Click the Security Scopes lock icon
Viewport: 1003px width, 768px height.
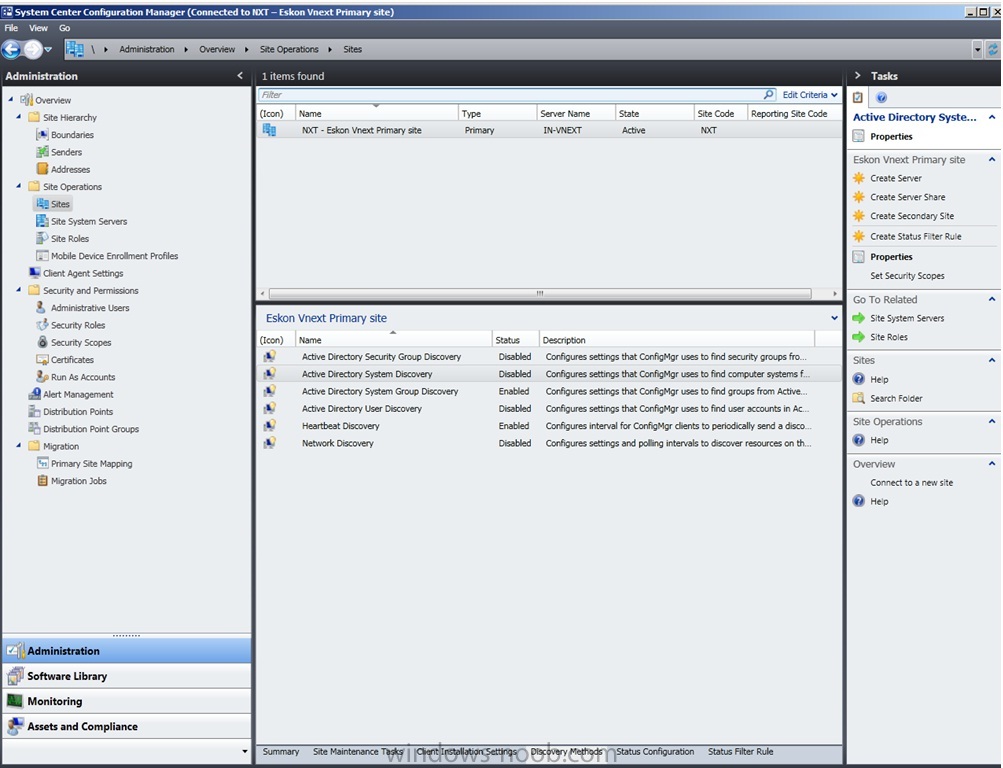[x=42, y=341]
